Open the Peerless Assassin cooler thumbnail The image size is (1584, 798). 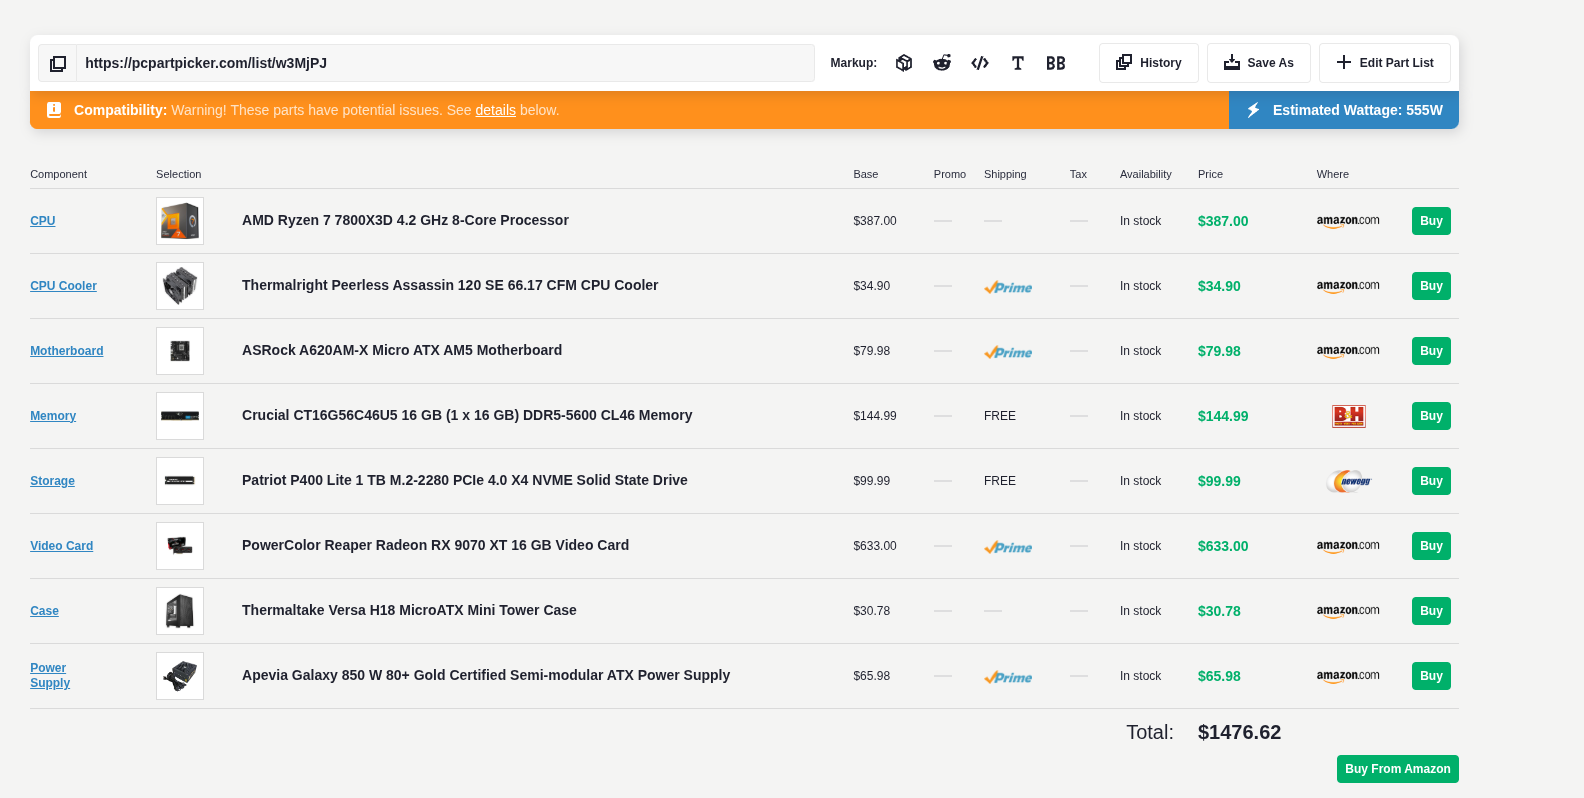pos(180,286)
